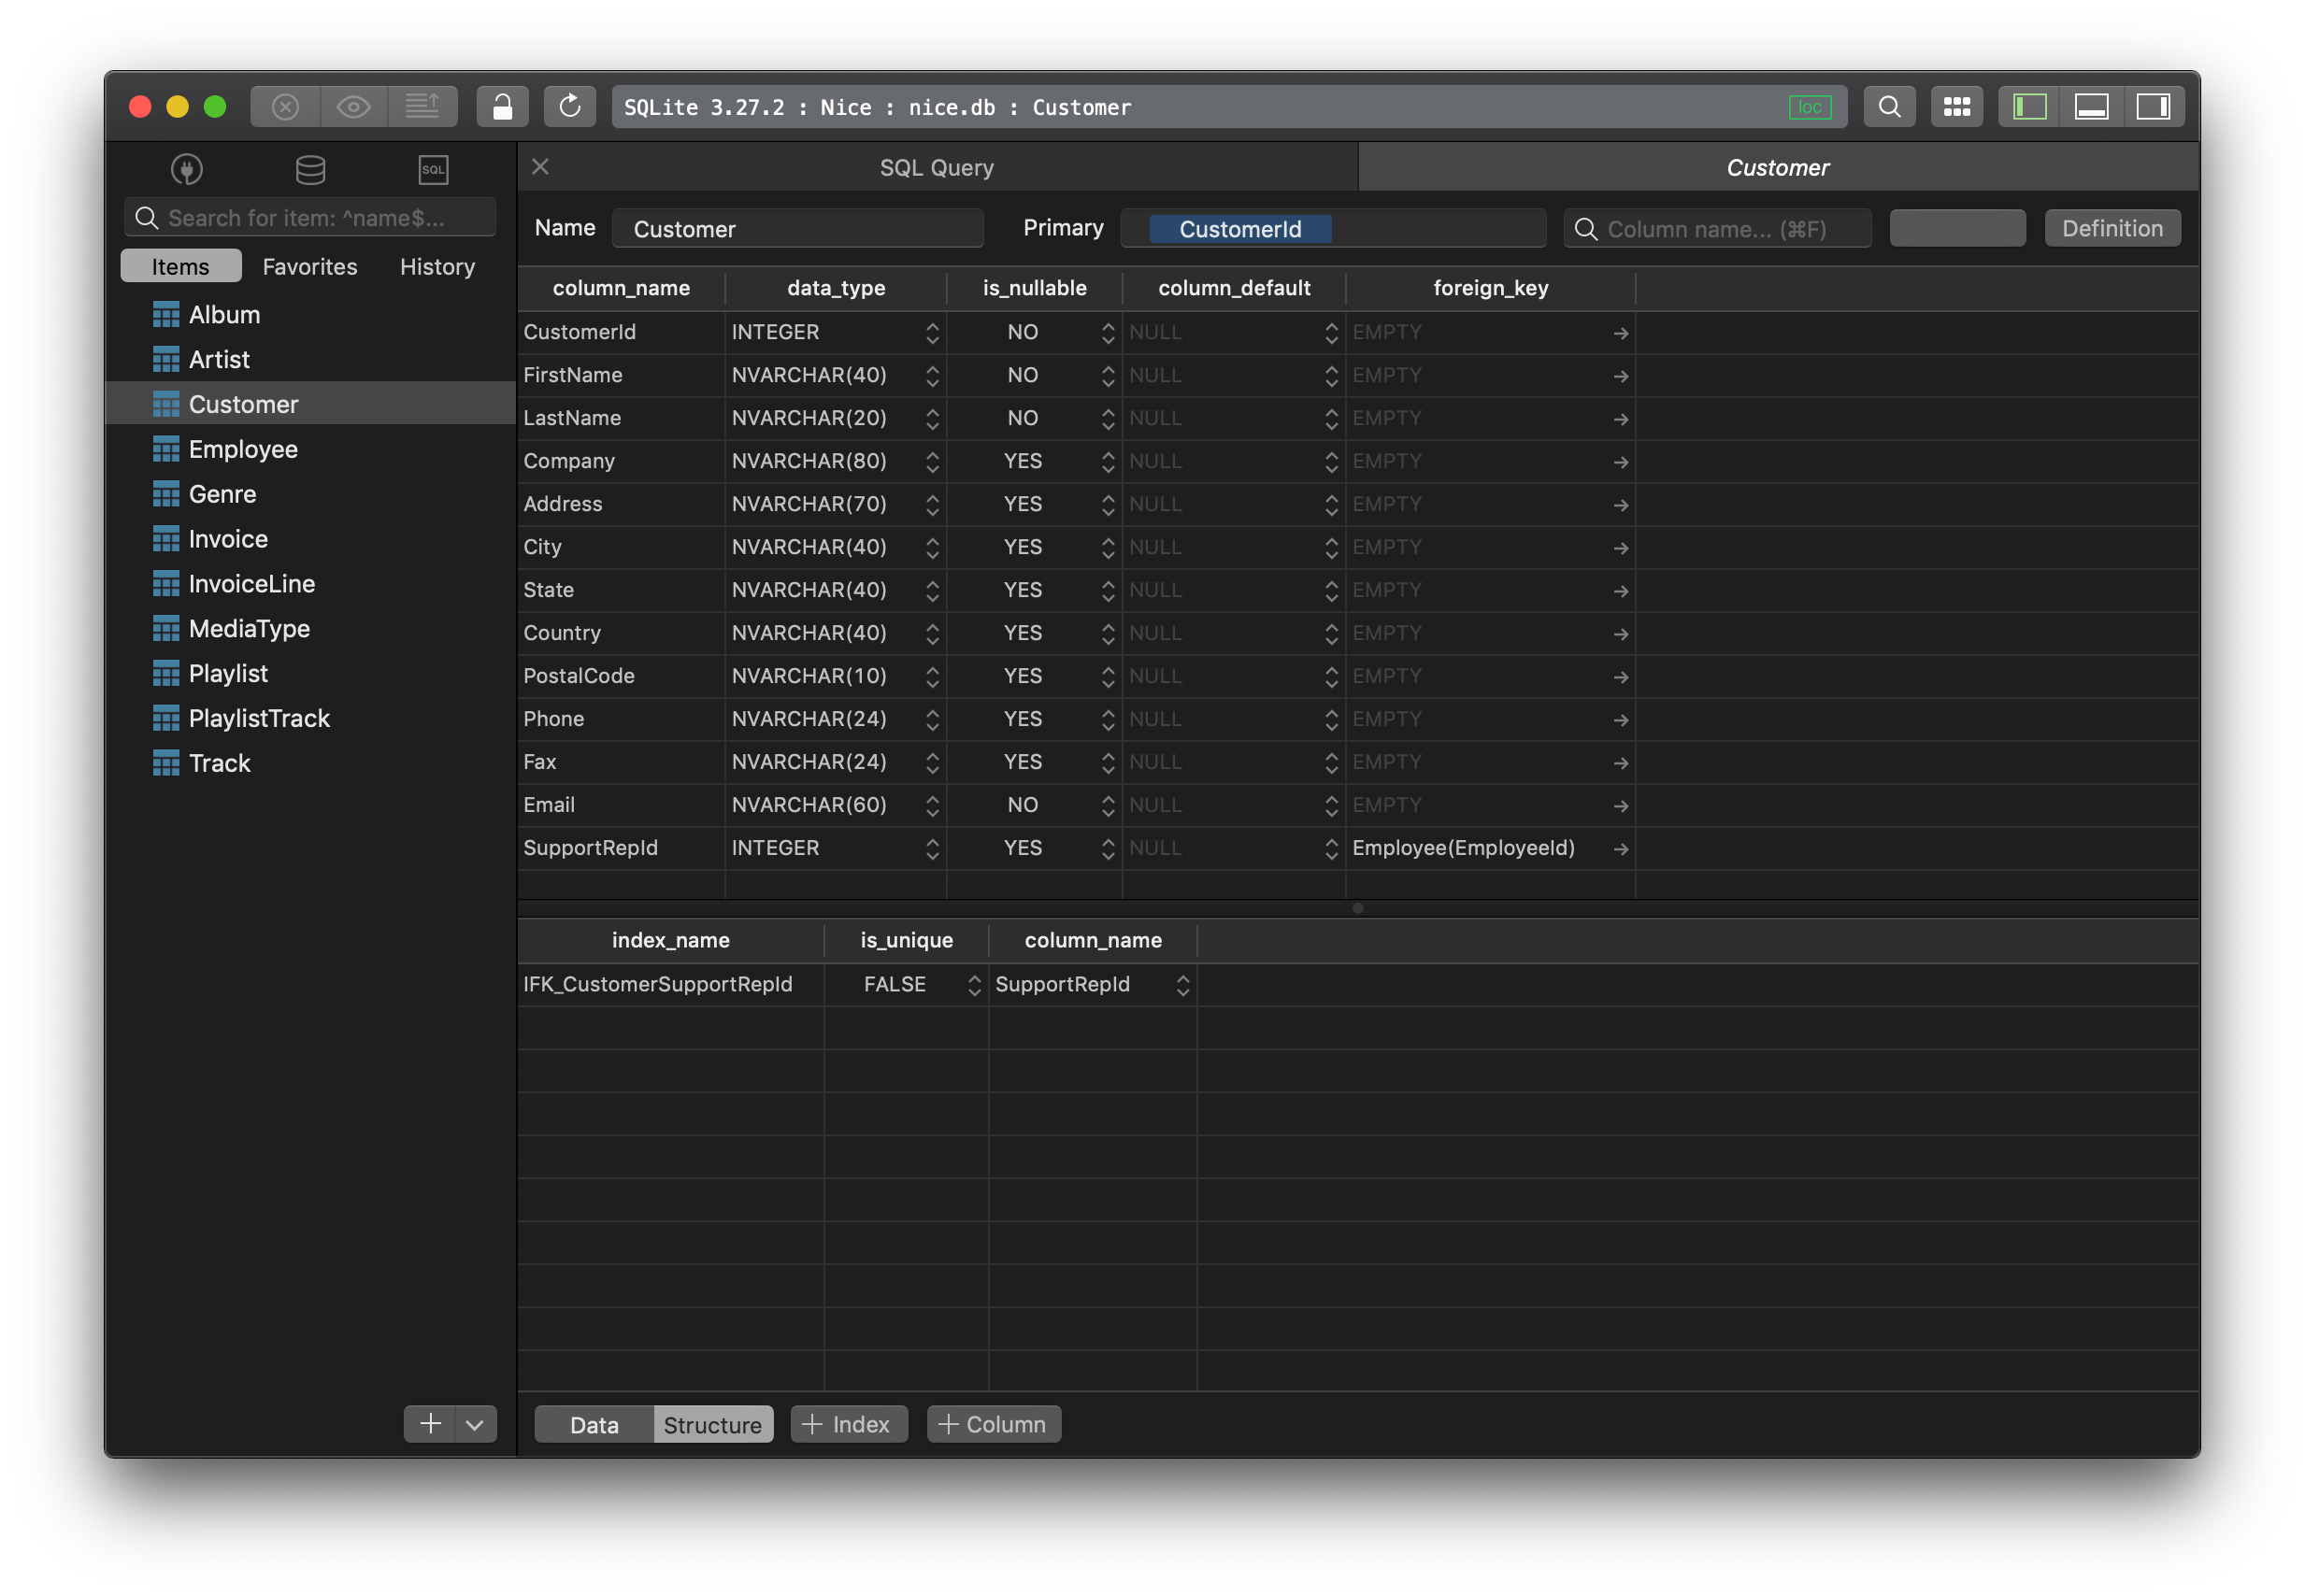Image resolution: width=2305 pixels, height=1596 pixels.
Task: Click the add Column button
Action: pos(993,1424)
